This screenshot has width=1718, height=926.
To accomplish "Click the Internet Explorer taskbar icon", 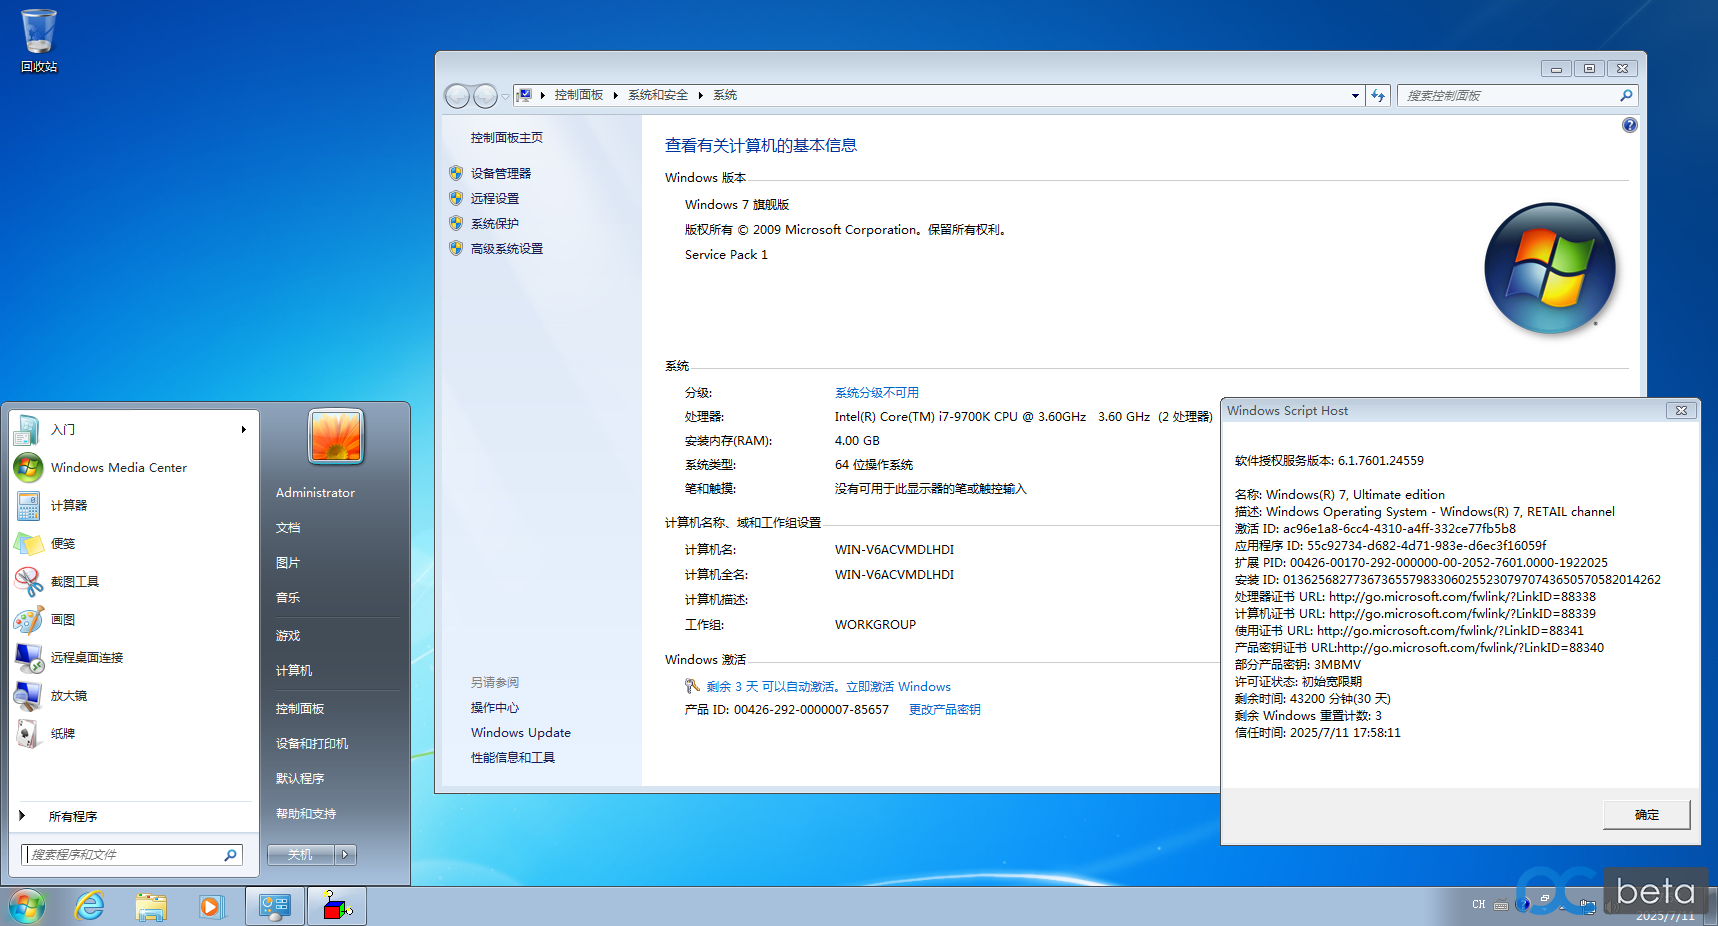I will pos(90,907).
